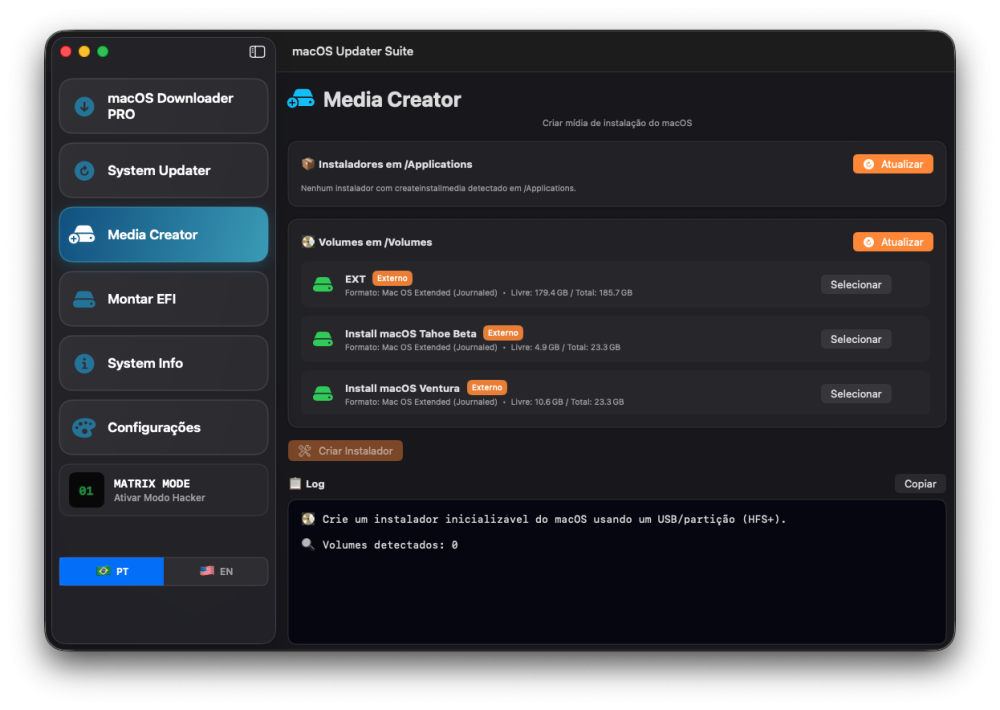
Task: Select the Install macOS Tahoe Beta volume
Action: coord(856,339)
